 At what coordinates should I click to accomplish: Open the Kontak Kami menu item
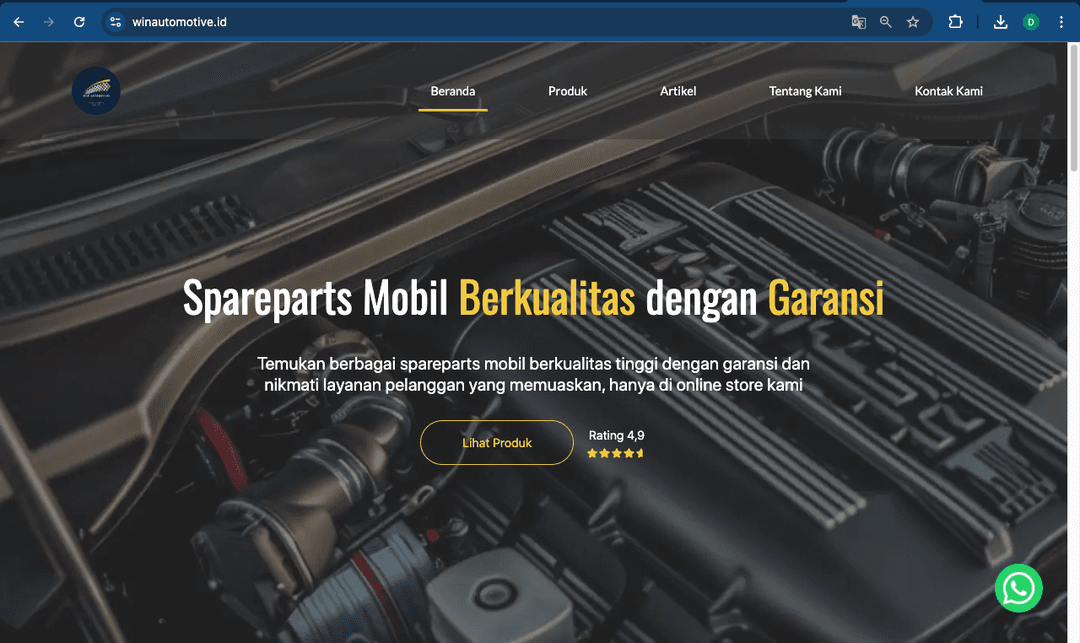[x=948, y=91]
